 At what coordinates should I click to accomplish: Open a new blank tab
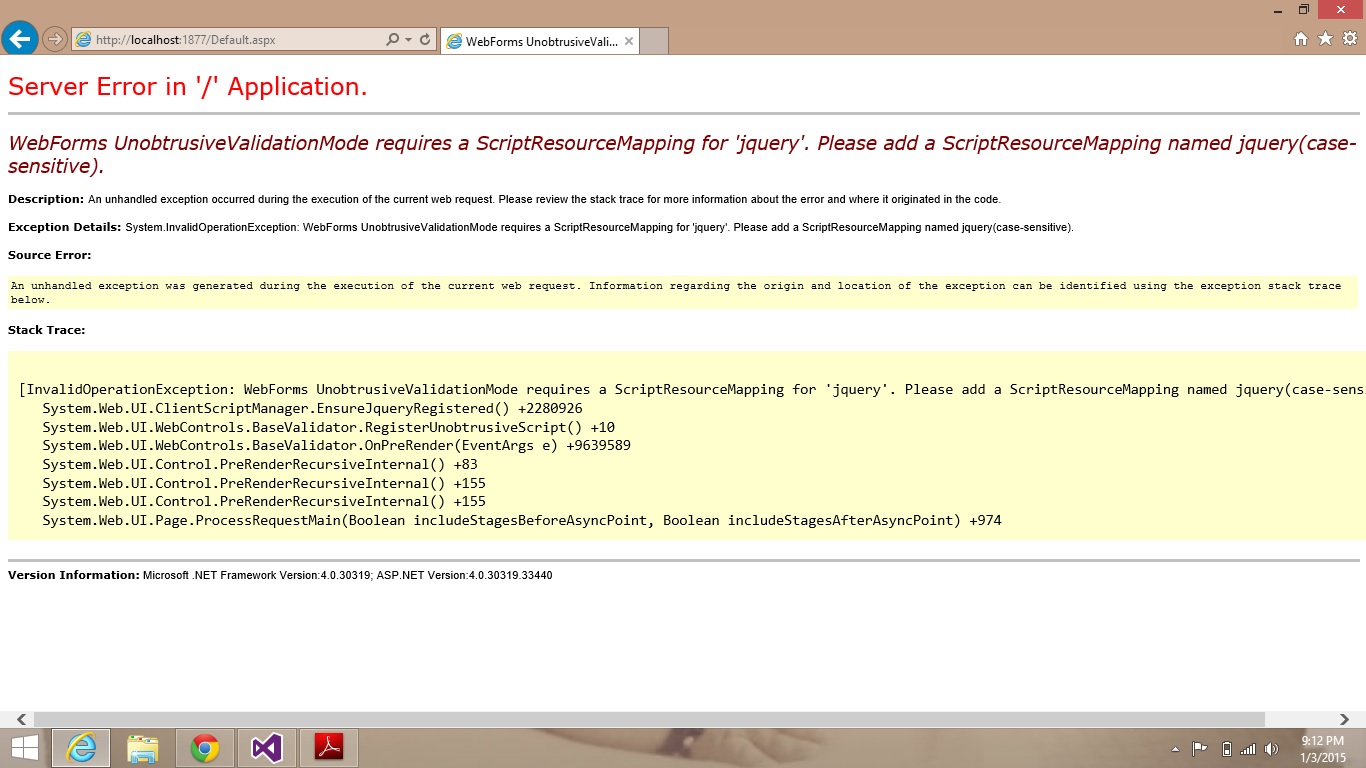(x=653, y=41)
